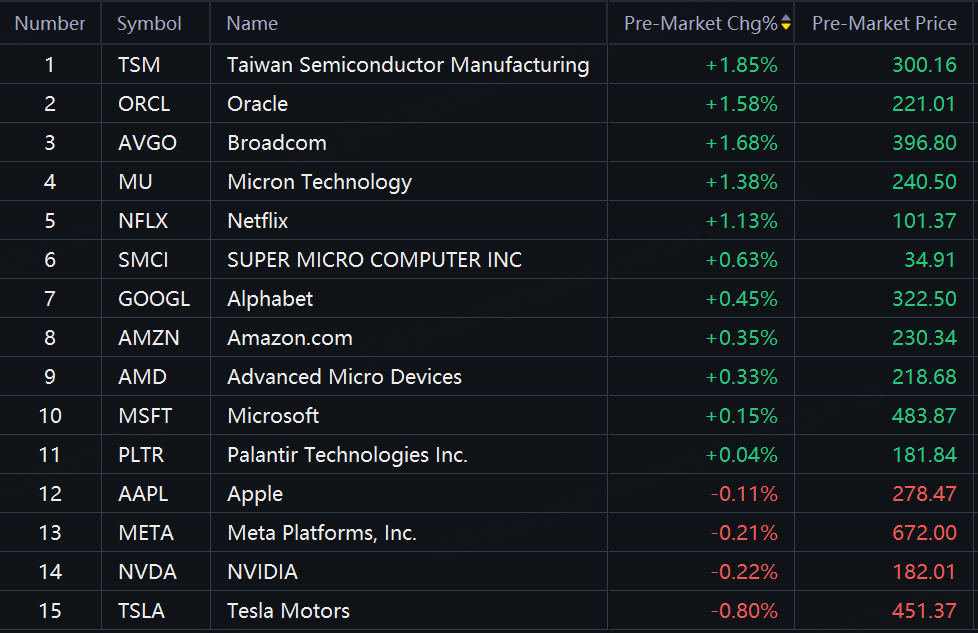The image size is (978, 633).
Task: Sort by the Number column header
Action: (50, 23)
